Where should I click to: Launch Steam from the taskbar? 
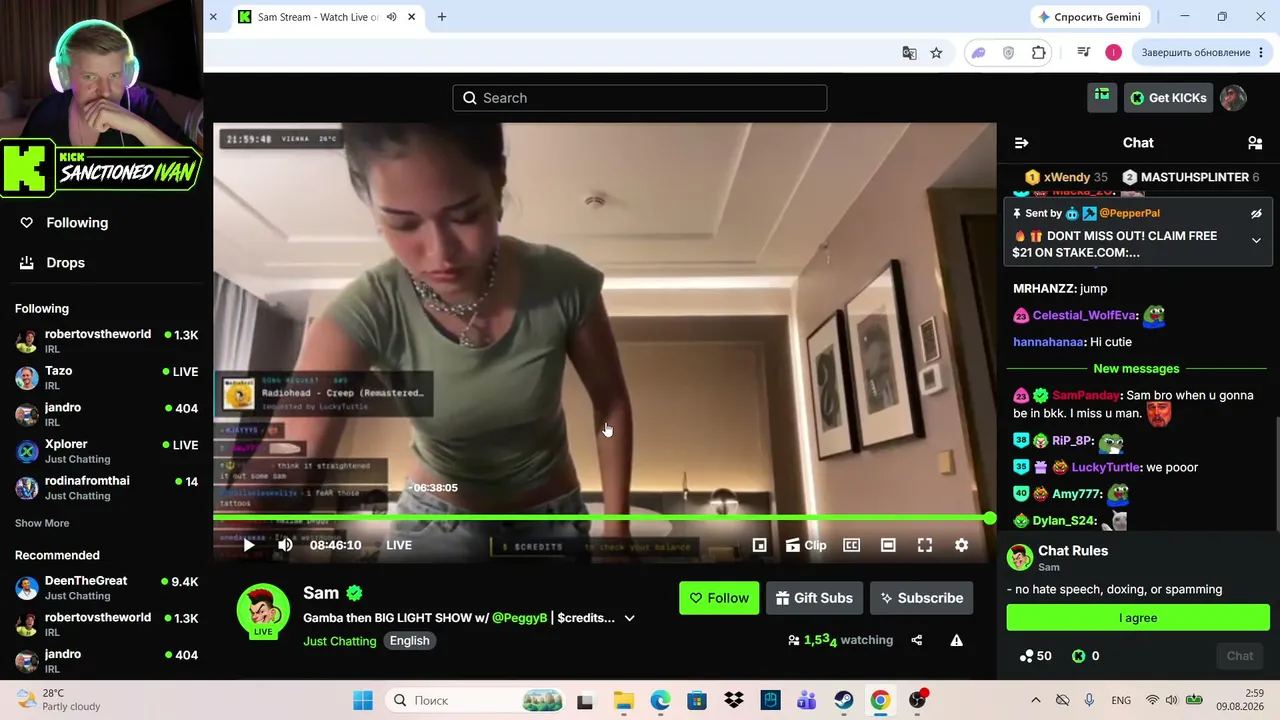pos(843,700)
